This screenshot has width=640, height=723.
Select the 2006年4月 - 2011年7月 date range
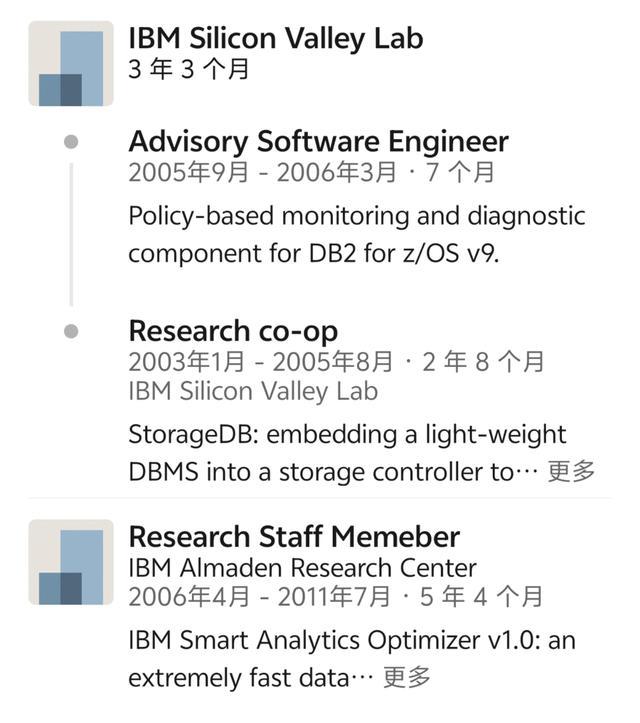coord(259,597)
